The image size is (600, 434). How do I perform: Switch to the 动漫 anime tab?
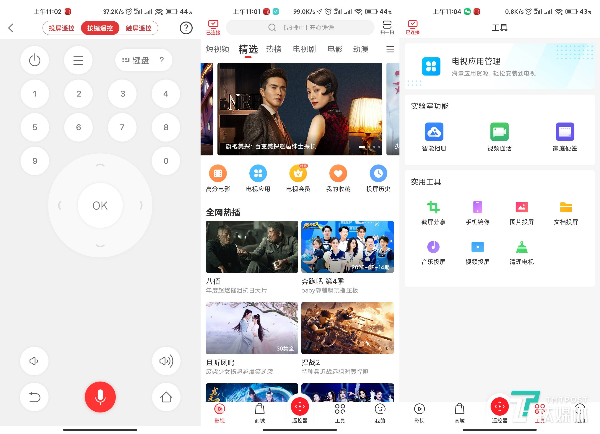point(360,49)
